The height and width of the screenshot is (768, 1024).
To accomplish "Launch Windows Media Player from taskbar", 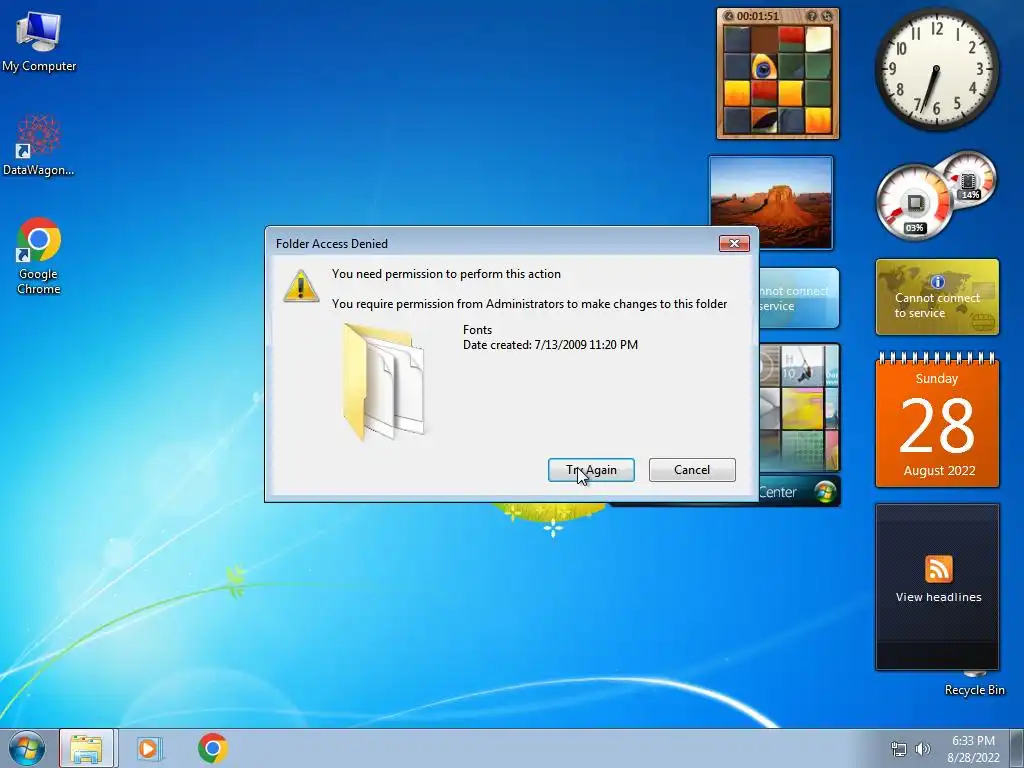I will [150, 748].
